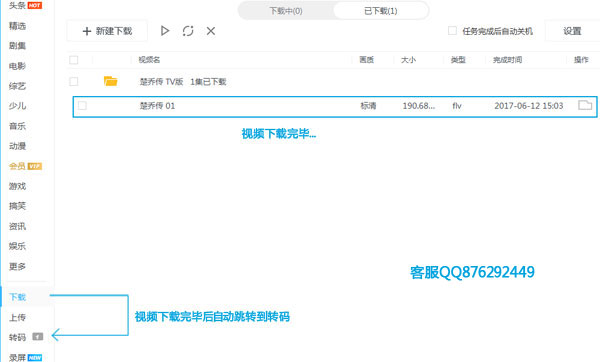Select 资讯 in the sidebar
Image resolution: width=600 pixels, height=362 pixels.
17,226
